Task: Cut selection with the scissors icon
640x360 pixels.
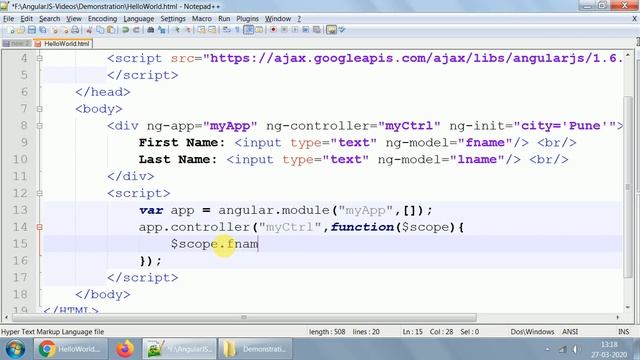Action: pos(89,30)
